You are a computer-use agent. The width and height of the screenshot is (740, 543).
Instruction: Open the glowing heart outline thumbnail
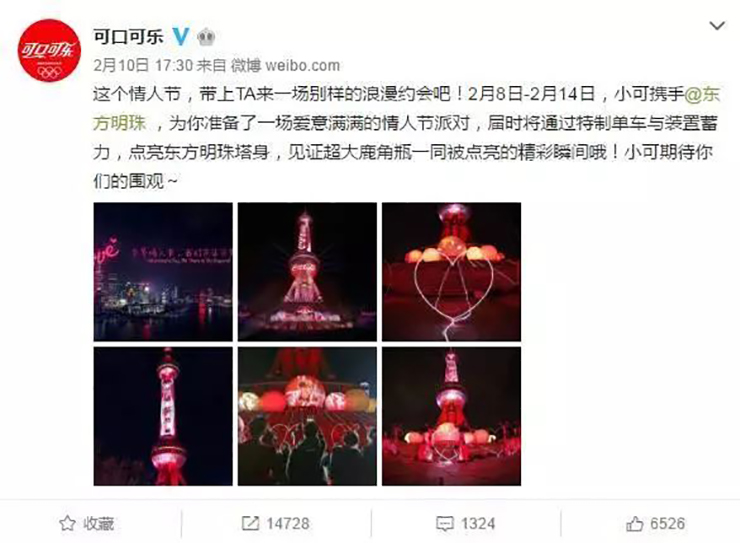coord(452,272)
